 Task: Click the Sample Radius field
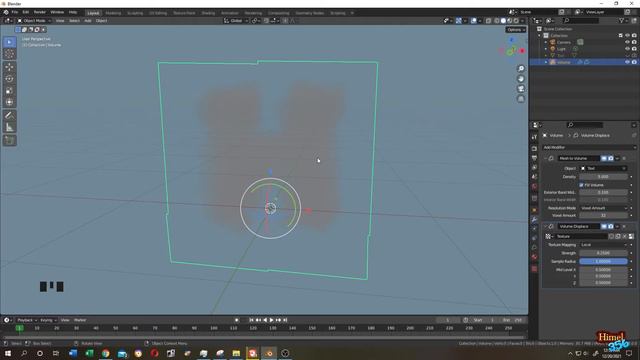[603, 261]
